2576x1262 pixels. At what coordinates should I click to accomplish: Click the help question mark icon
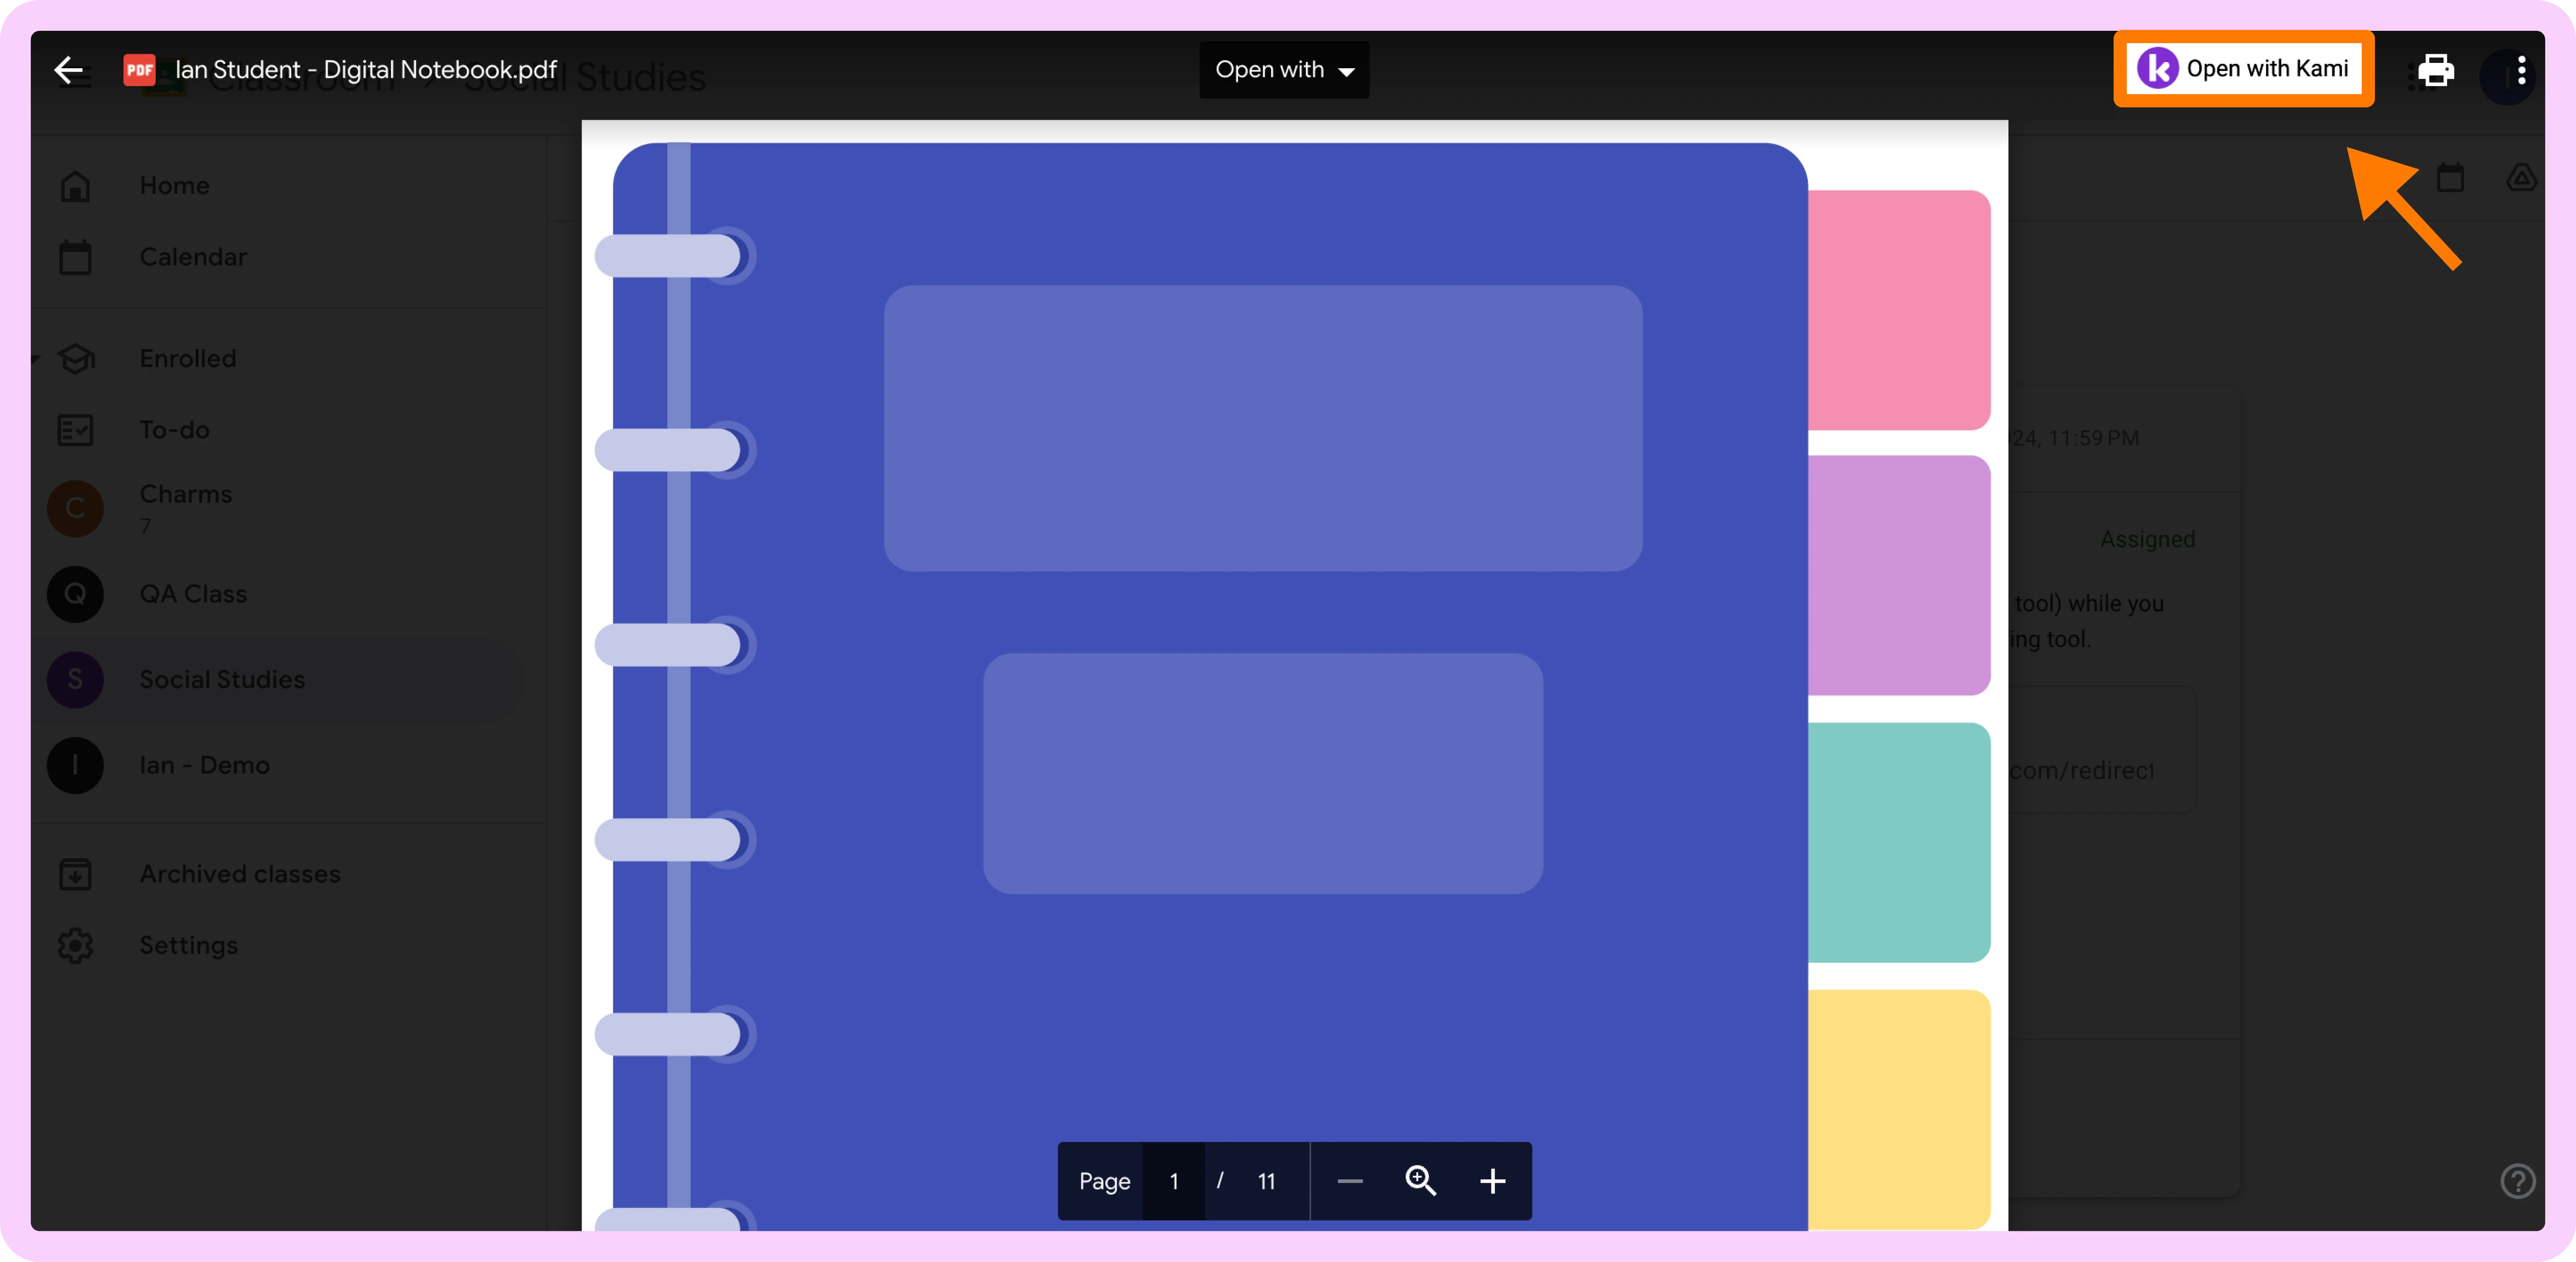click(x=2517, y=1181)
